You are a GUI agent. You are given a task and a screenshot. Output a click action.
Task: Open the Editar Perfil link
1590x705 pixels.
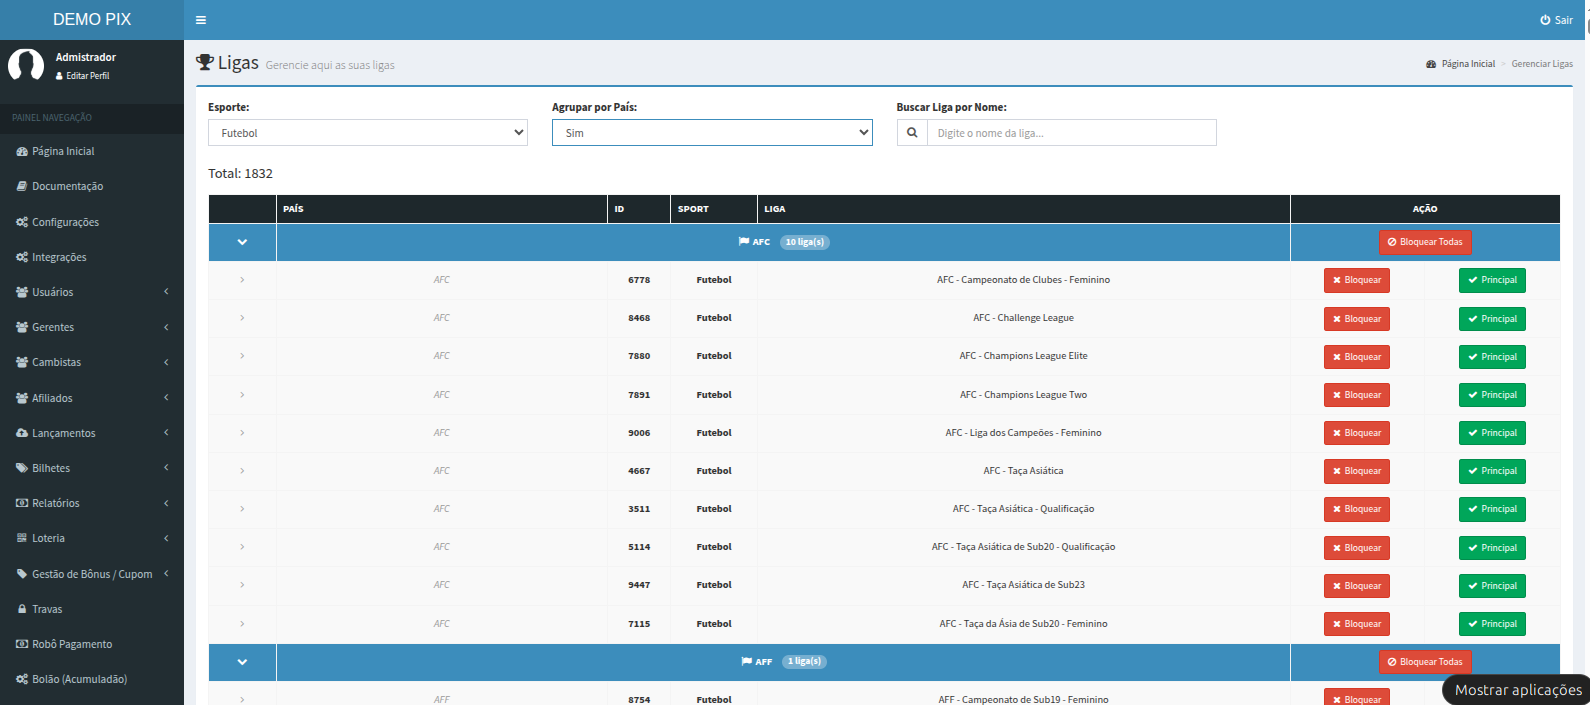[87, 76]
